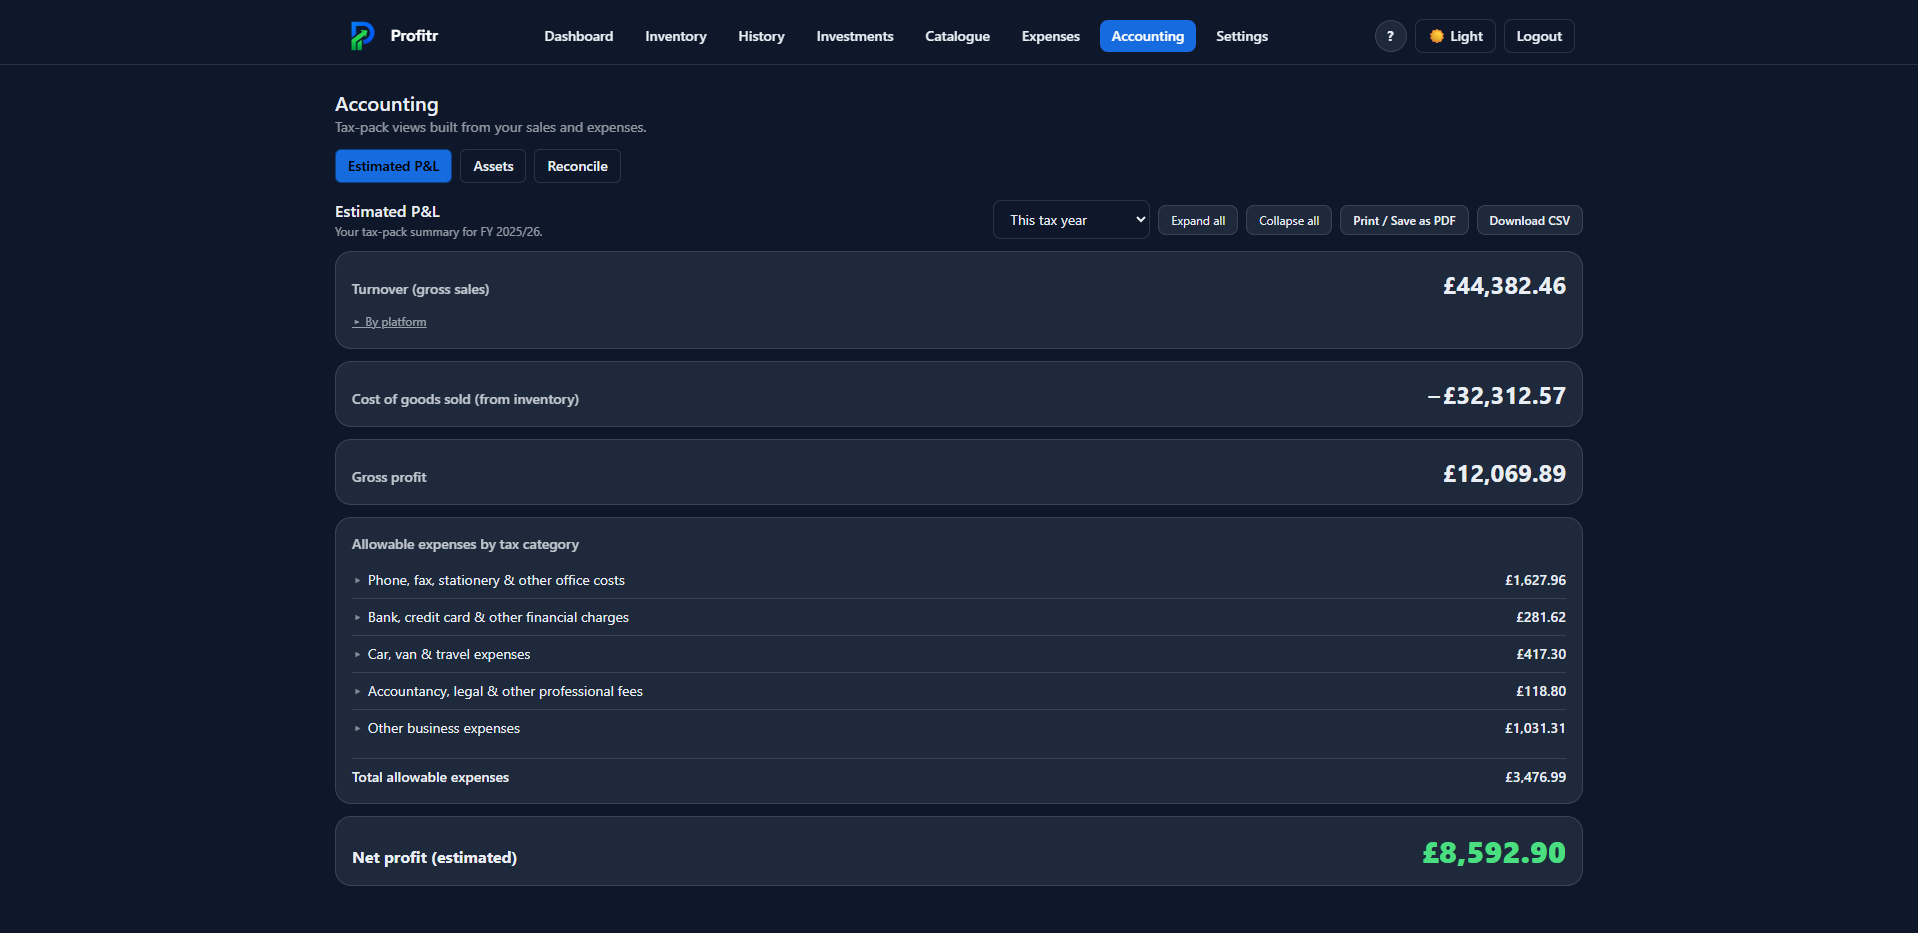Click the cost of goods value −£32,312.57
Viewport: 1918px width, 933px height.
tap(1496, 396)
